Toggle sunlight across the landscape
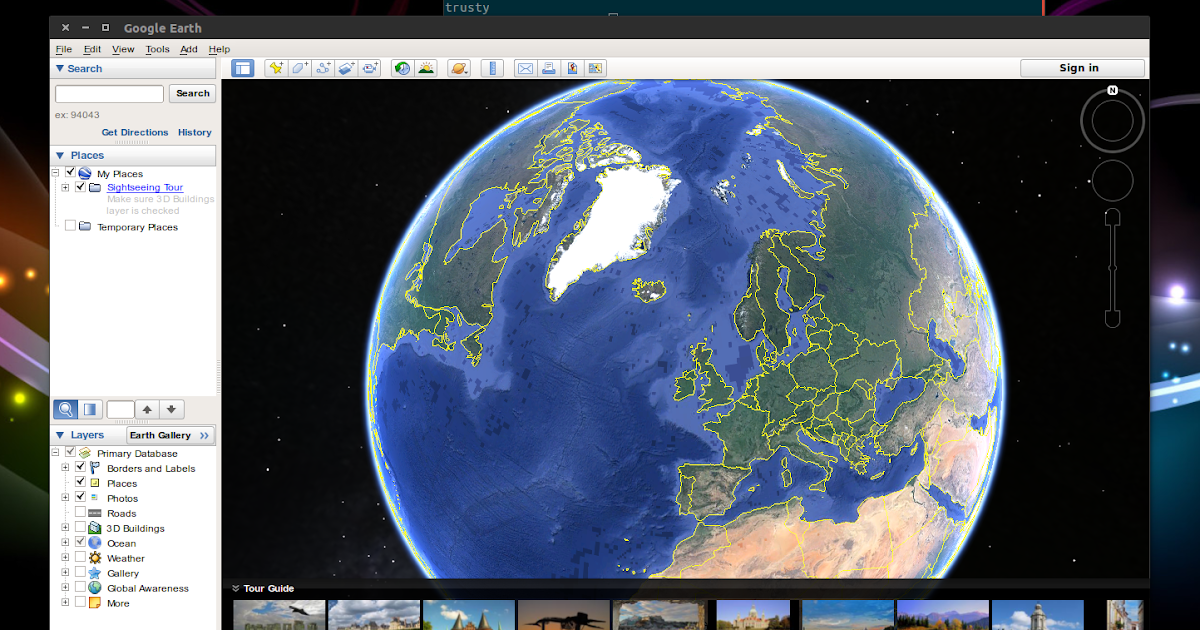Screen dimensions: 1200x630 click(x=427, y=68)
